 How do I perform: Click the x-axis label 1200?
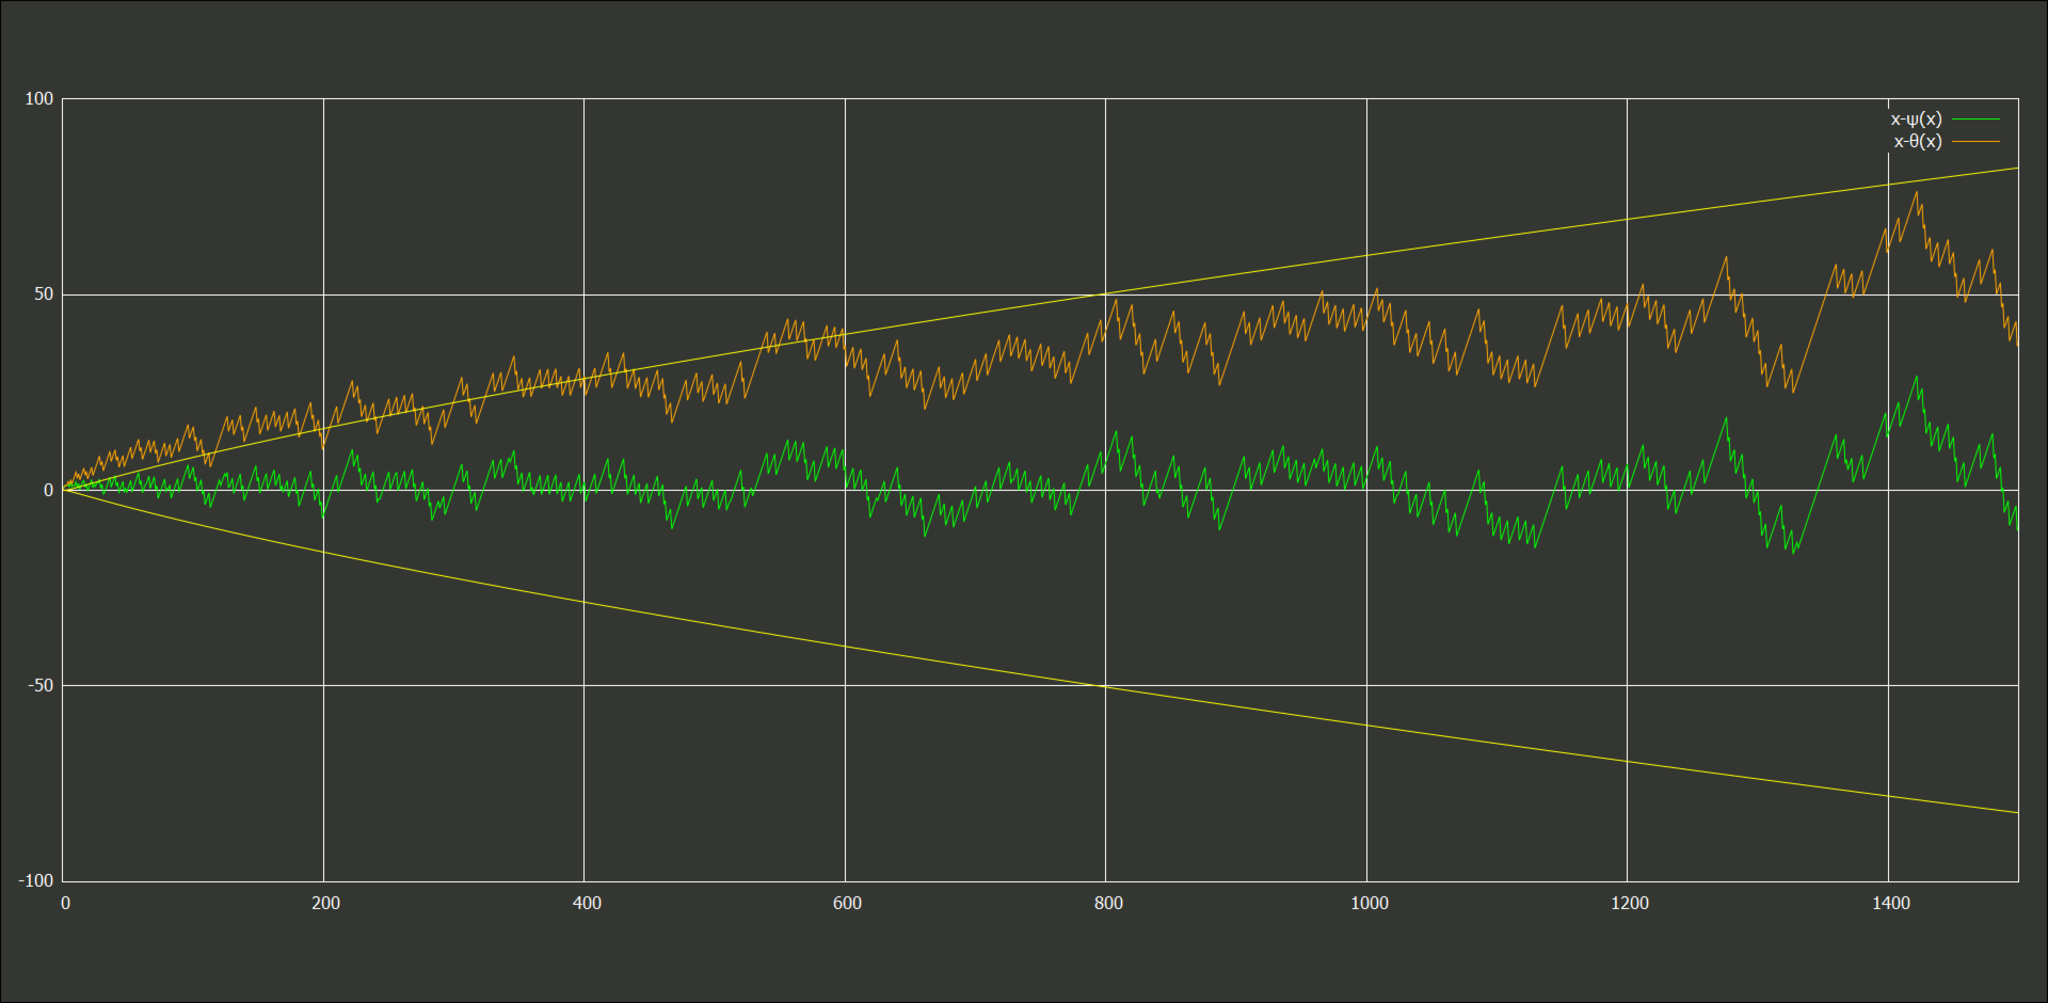click(1630, 904)
